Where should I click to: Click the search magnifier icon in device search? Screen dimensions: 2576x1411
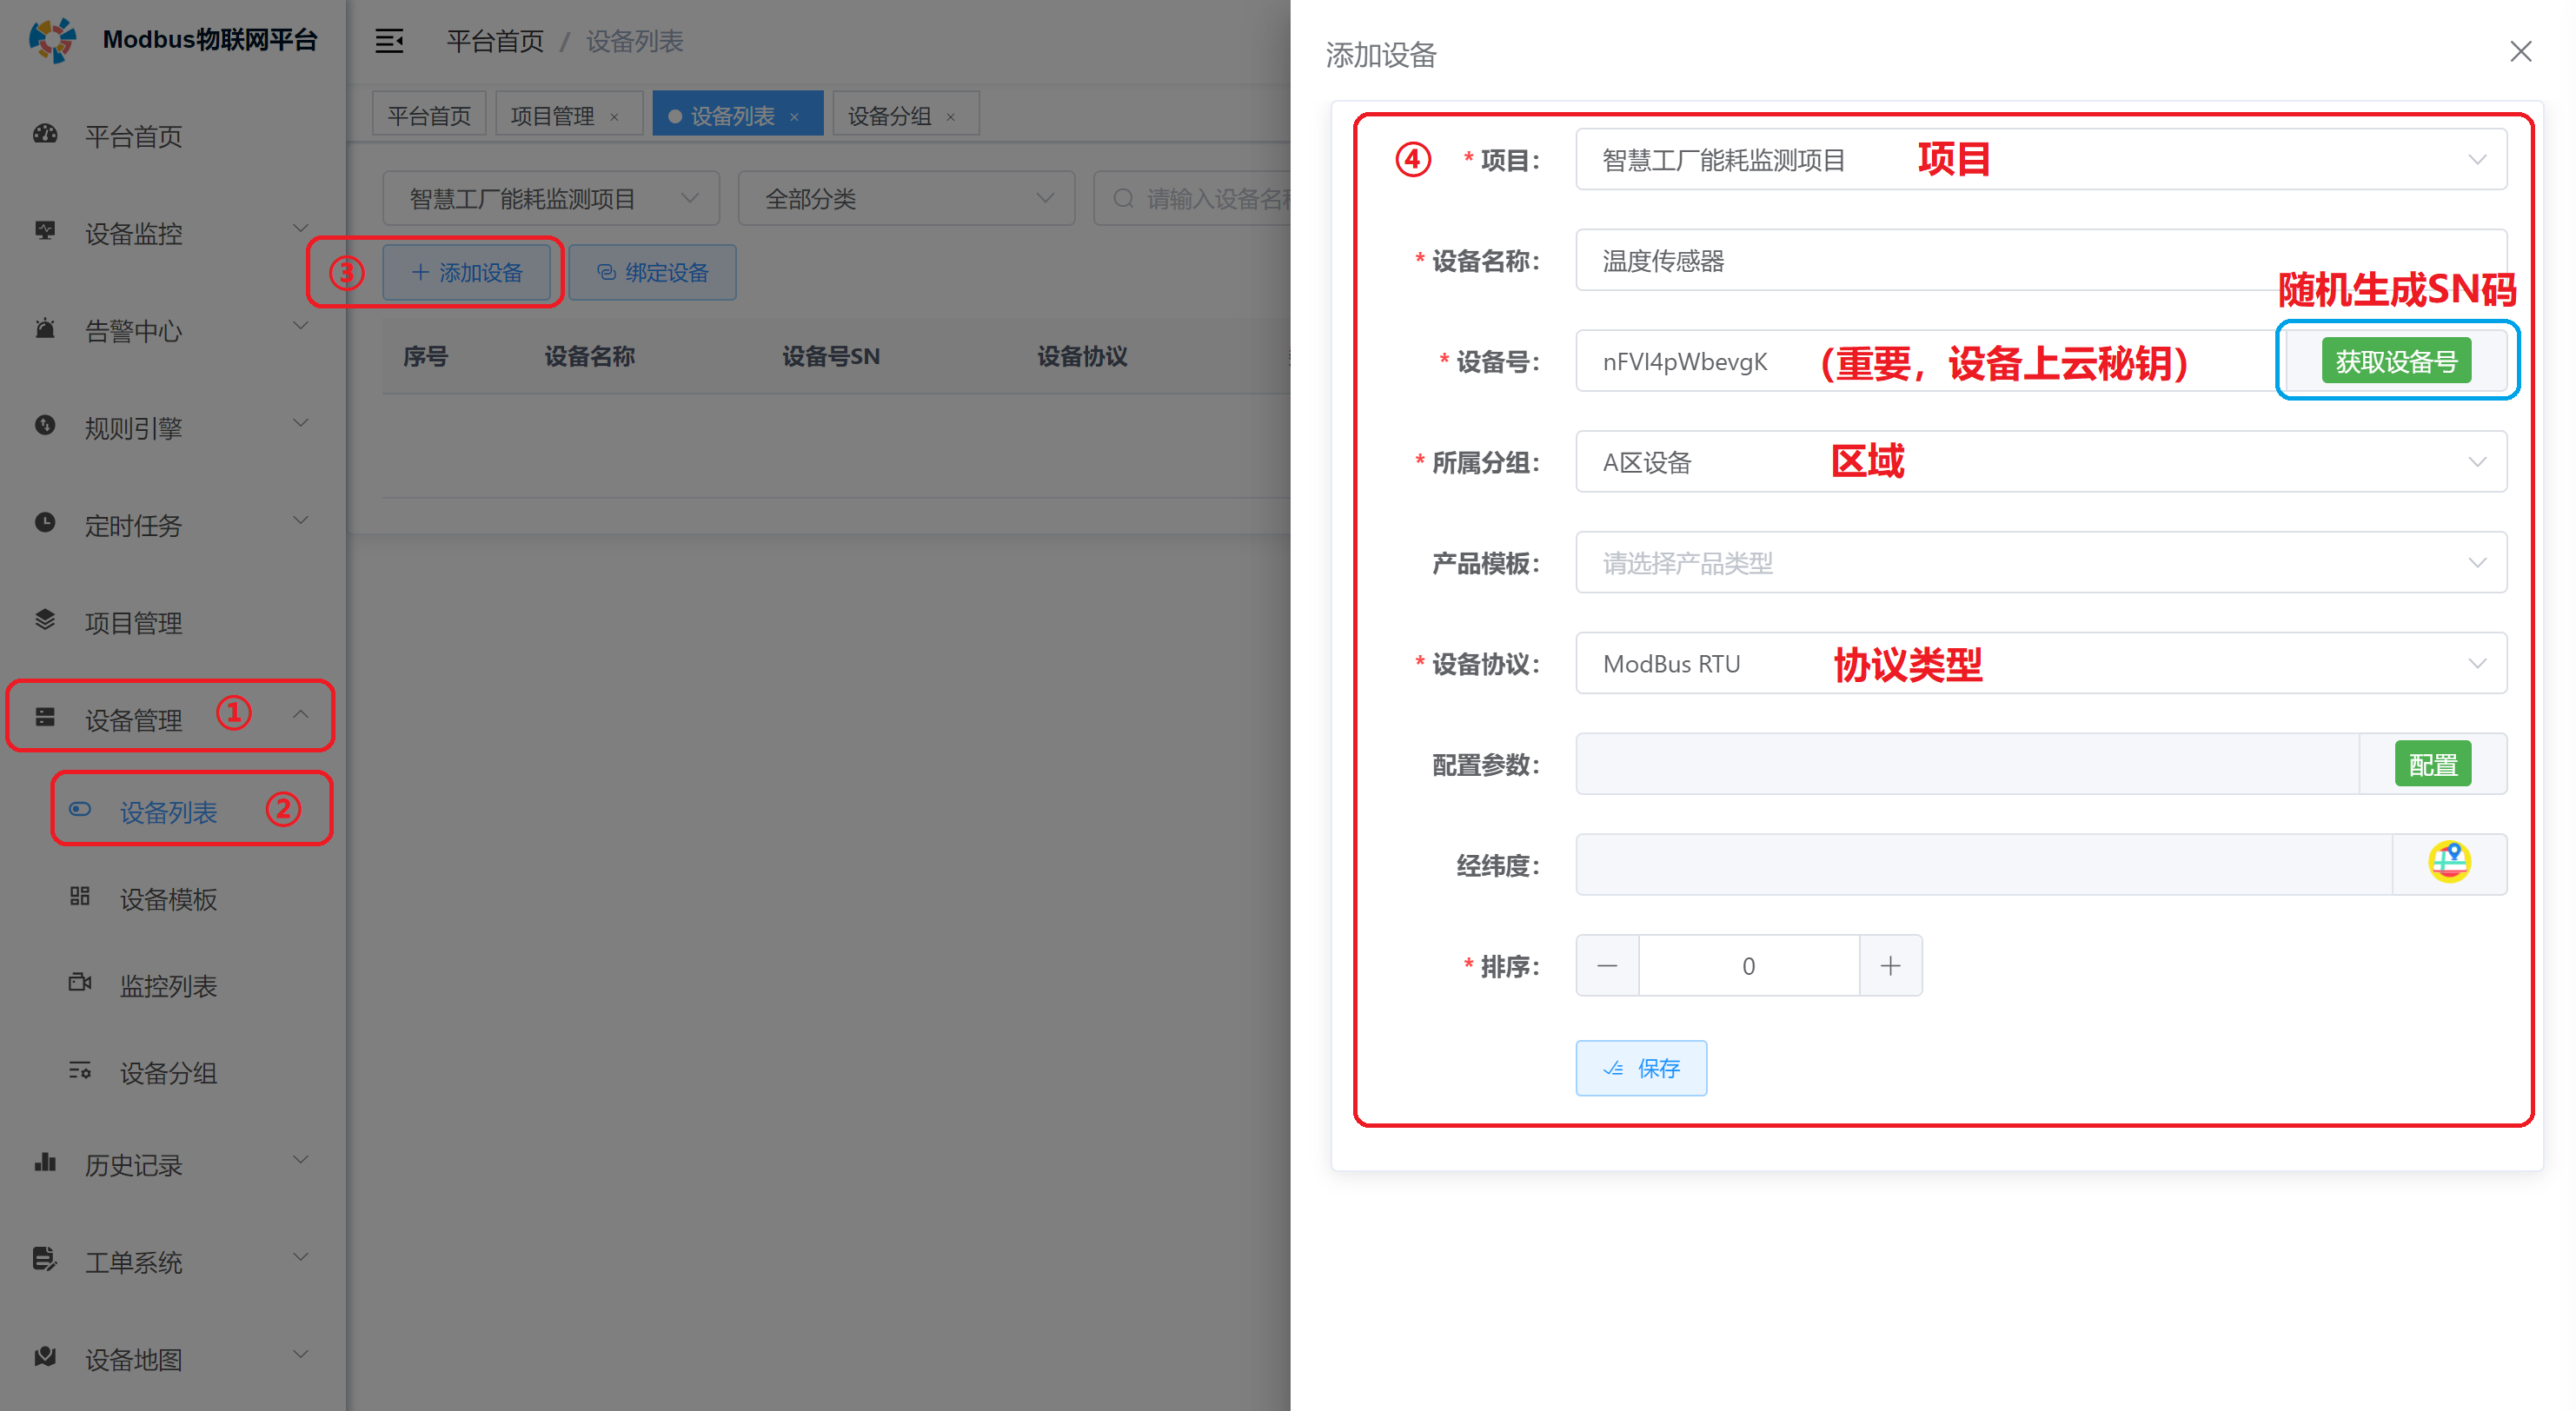click(x=1123, y=199)
